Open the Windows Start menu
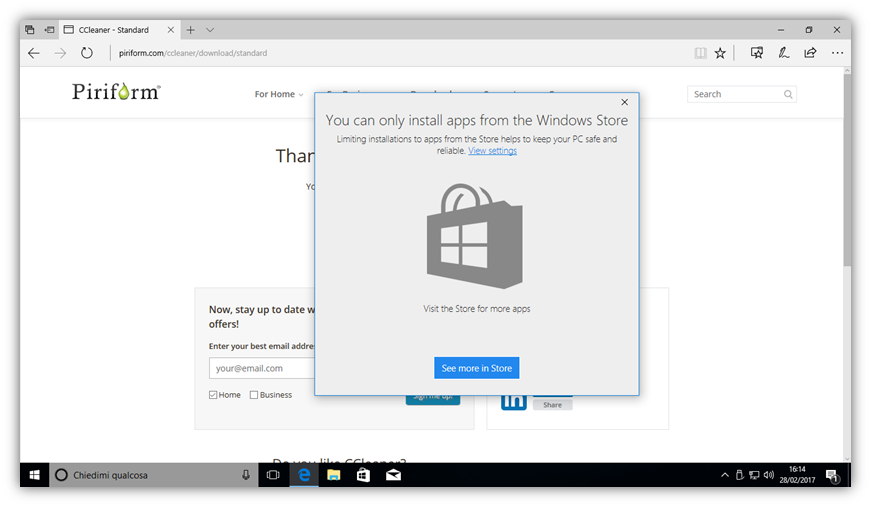871x507 pixels. click(34, 475)
